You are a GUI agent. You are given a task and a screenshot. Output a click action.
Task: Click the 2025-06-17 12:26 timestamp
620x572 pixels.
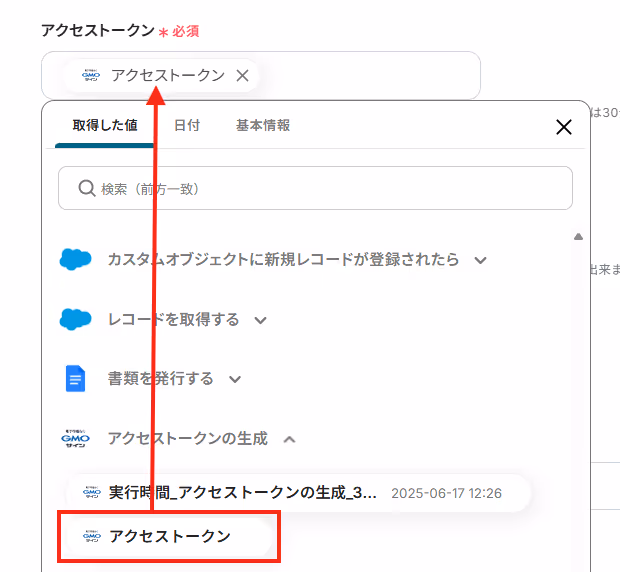(x=446, y=493)
